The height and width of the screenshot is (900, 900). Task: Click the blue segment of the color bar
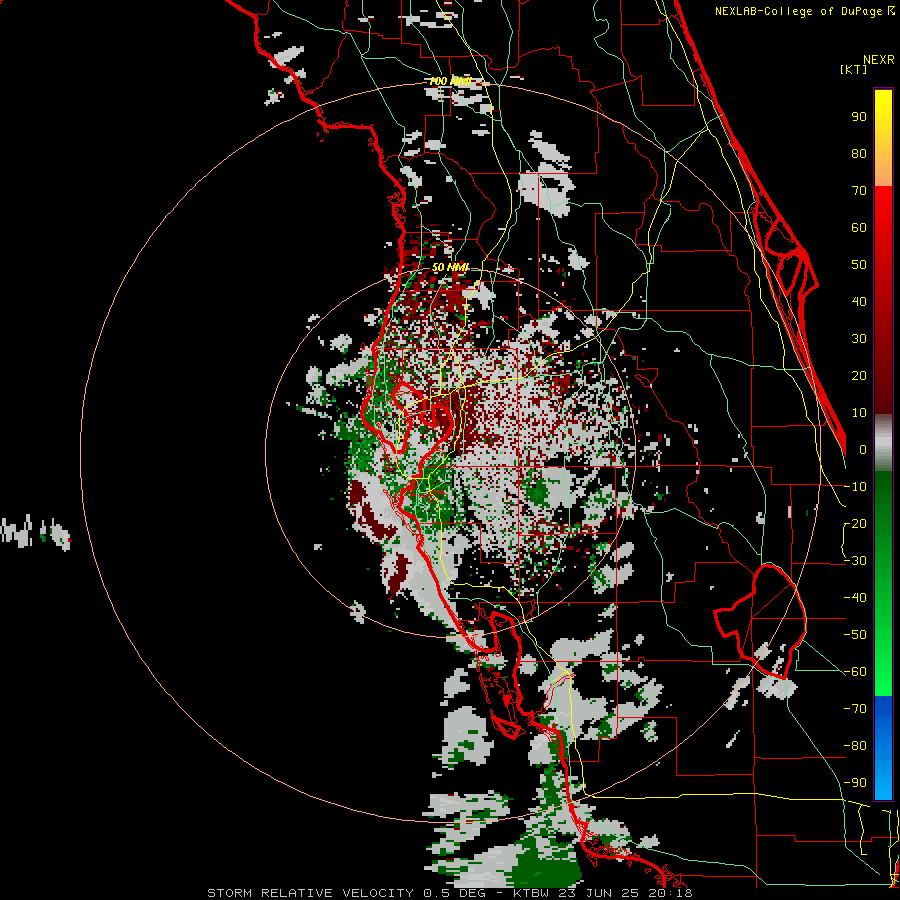(883, 747)
